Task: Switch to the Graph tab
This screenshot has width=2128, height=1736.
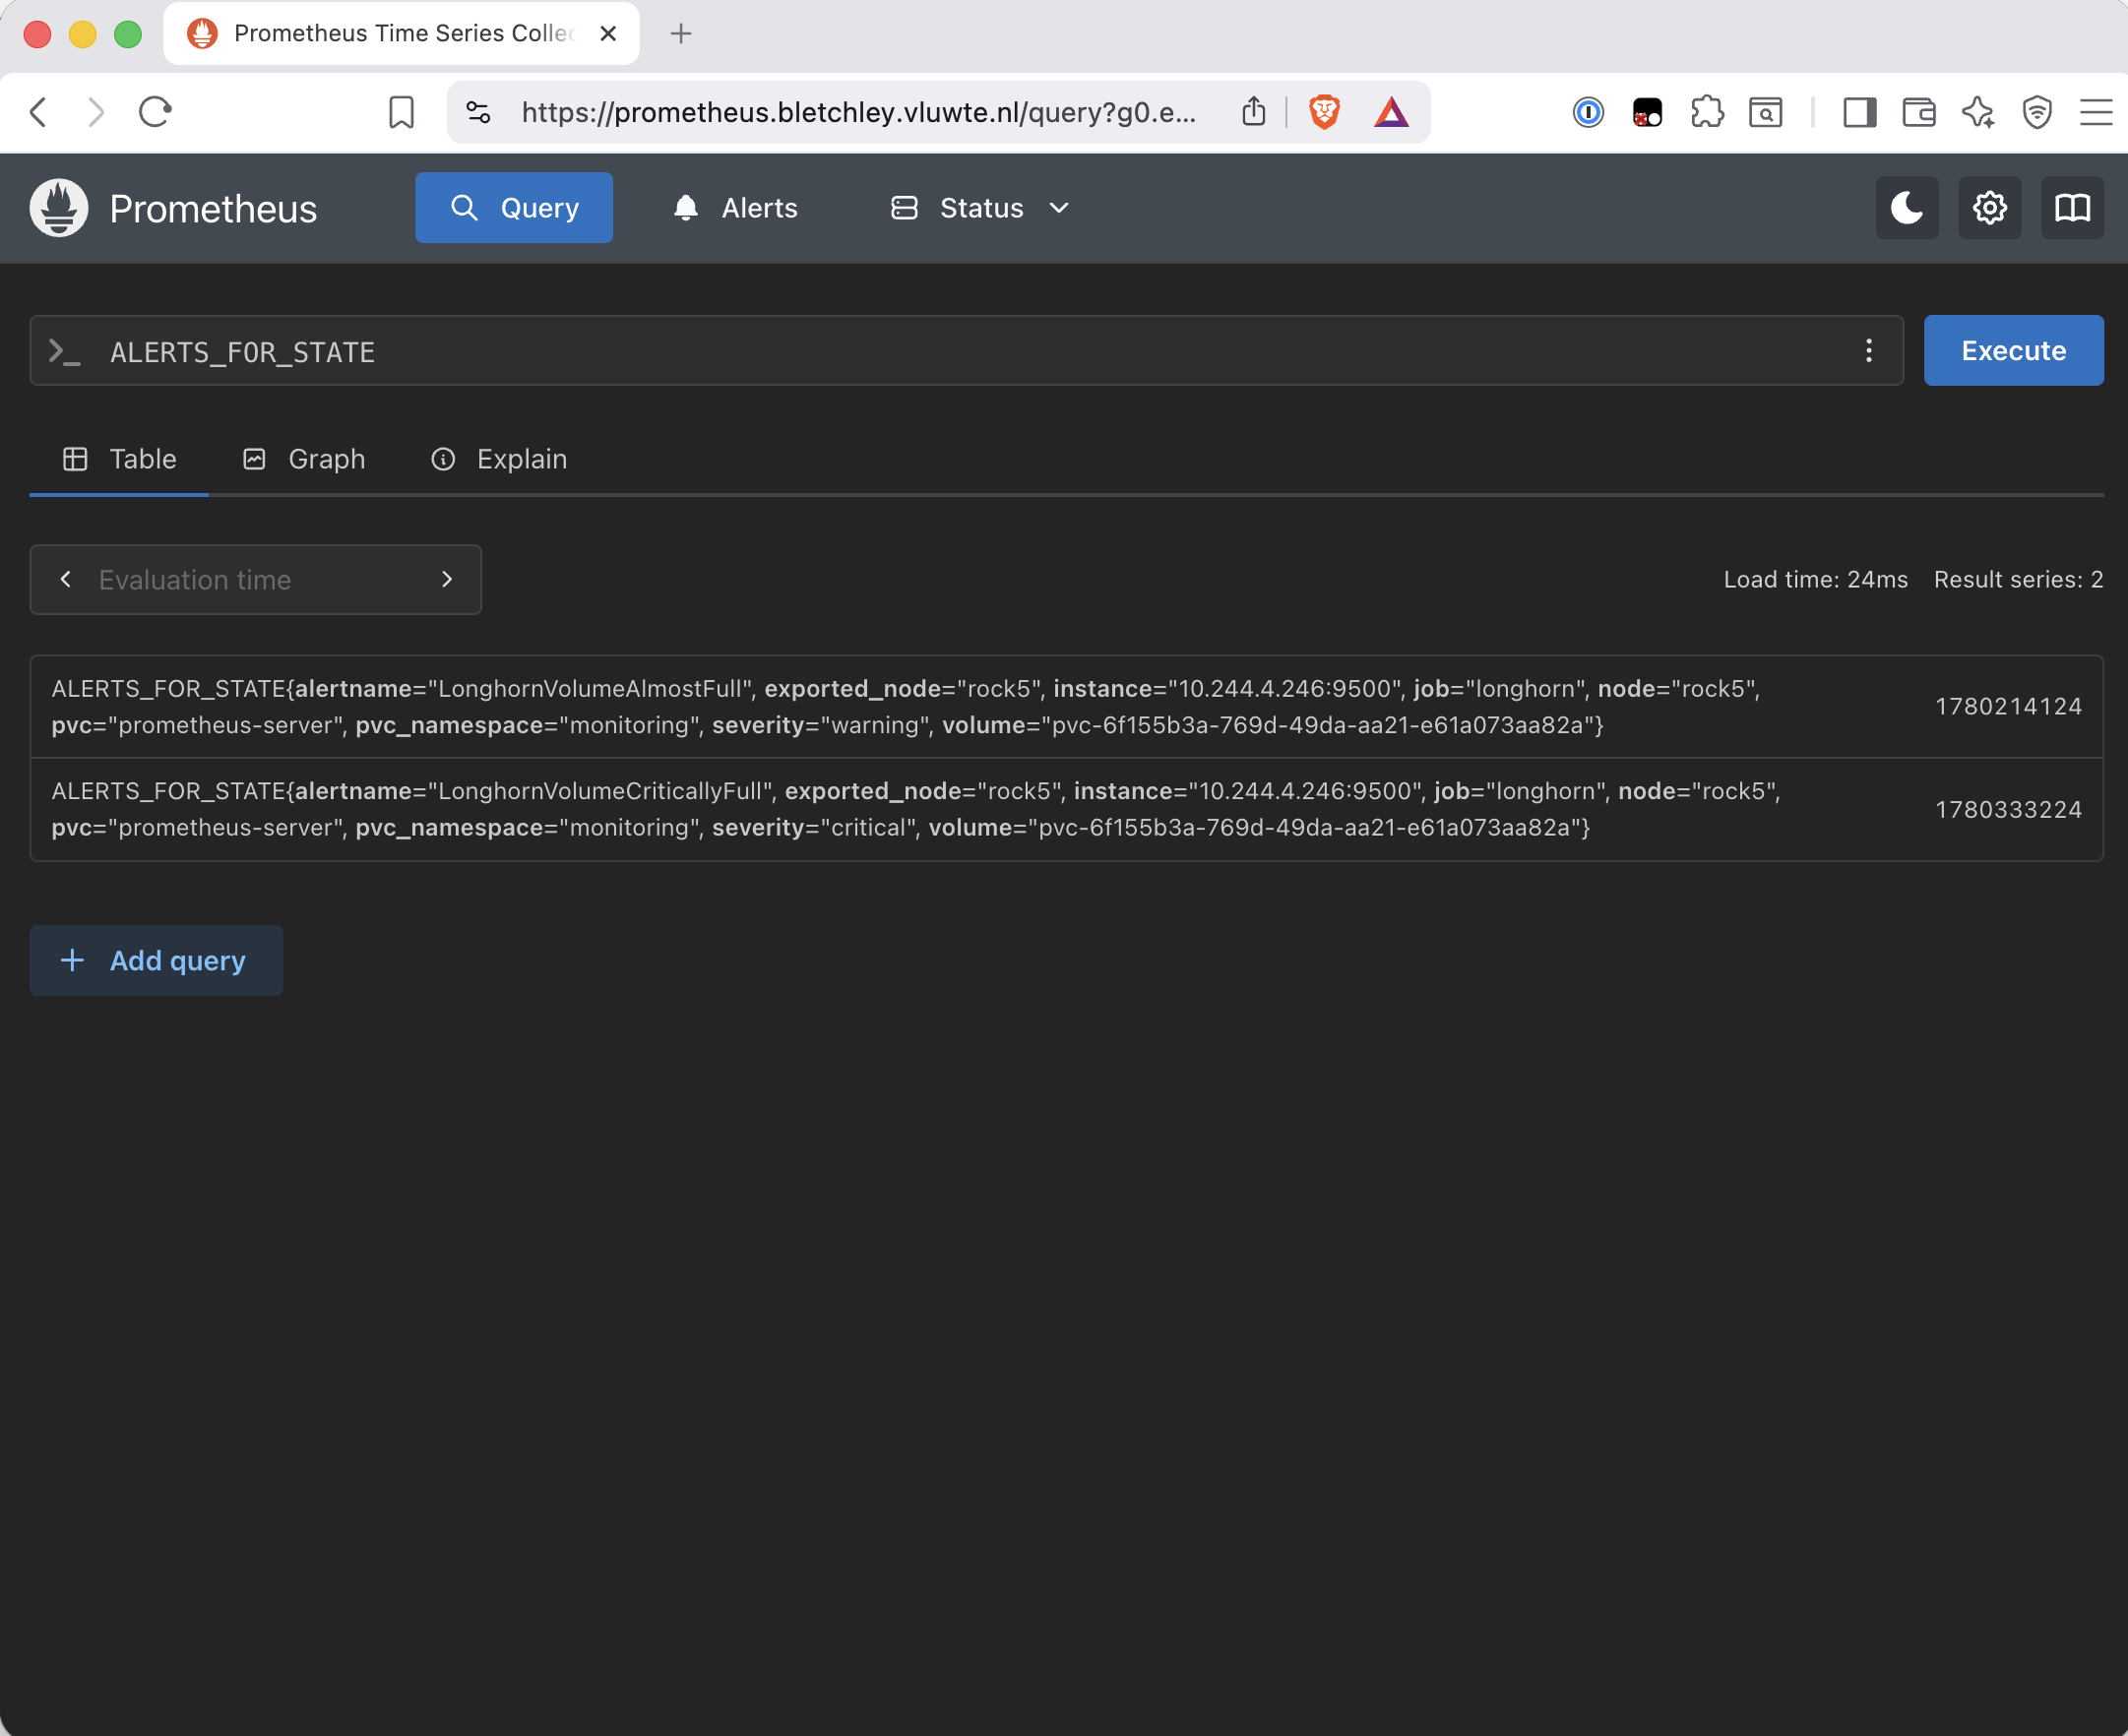Action: [304, 459]
